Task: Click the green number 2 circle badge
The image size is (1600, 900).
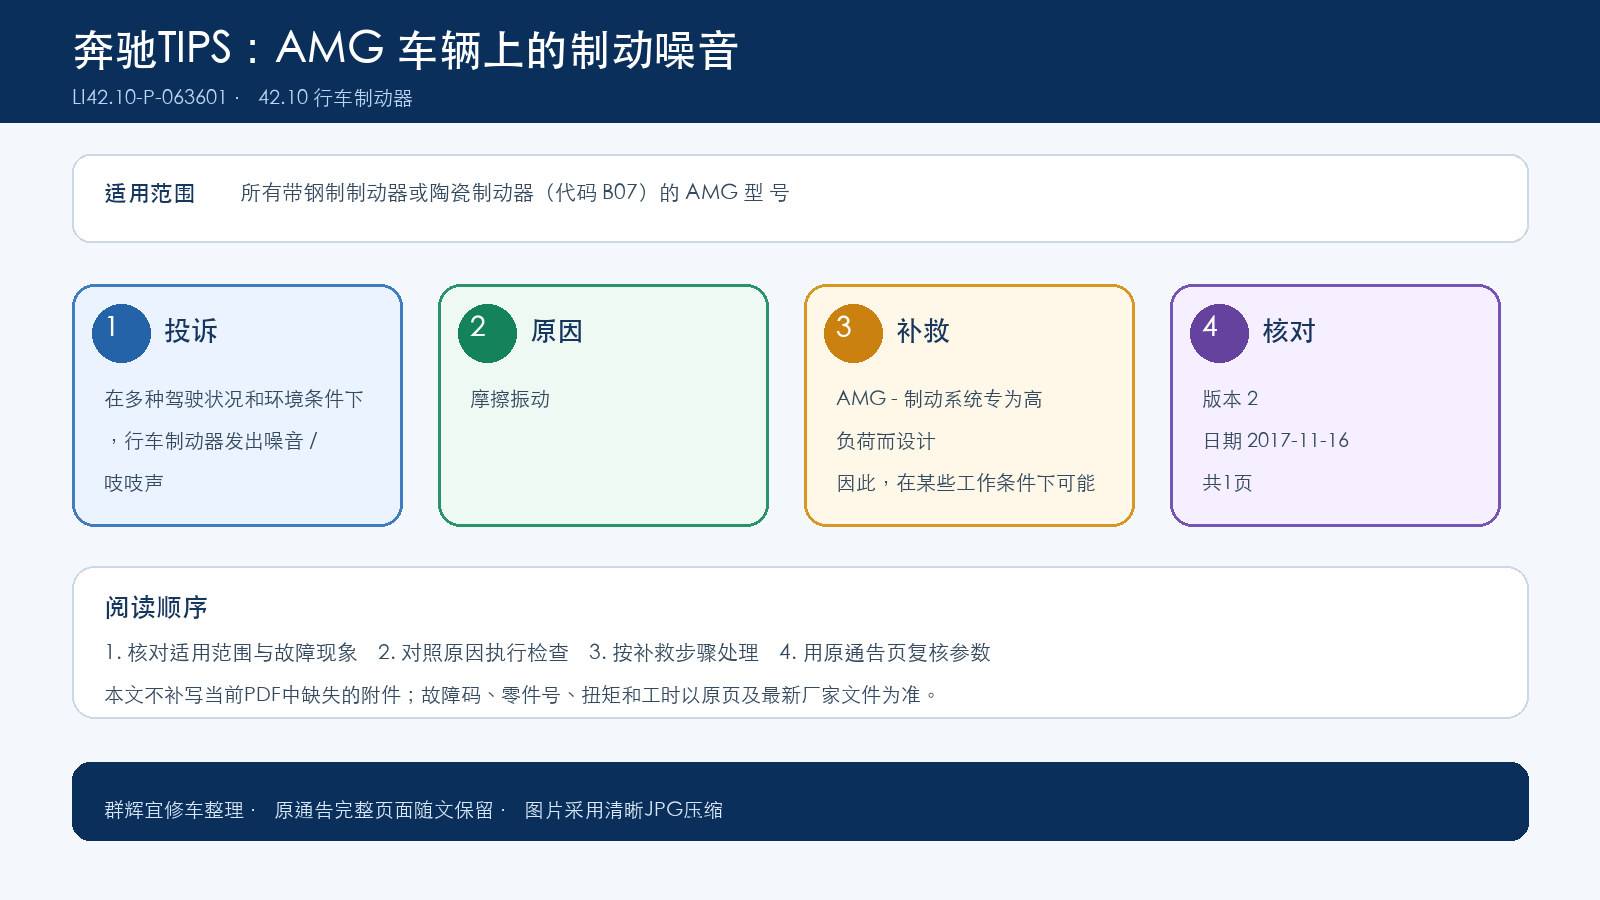Action: coord(487,333)
